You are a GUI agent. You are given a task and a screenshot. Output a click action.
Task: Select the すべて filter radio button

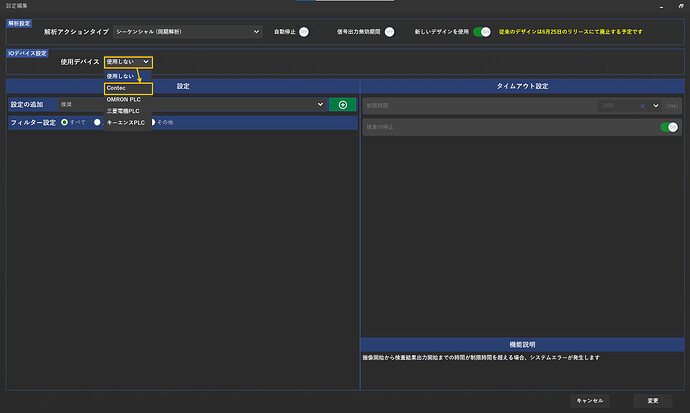[x=64, y=122]
